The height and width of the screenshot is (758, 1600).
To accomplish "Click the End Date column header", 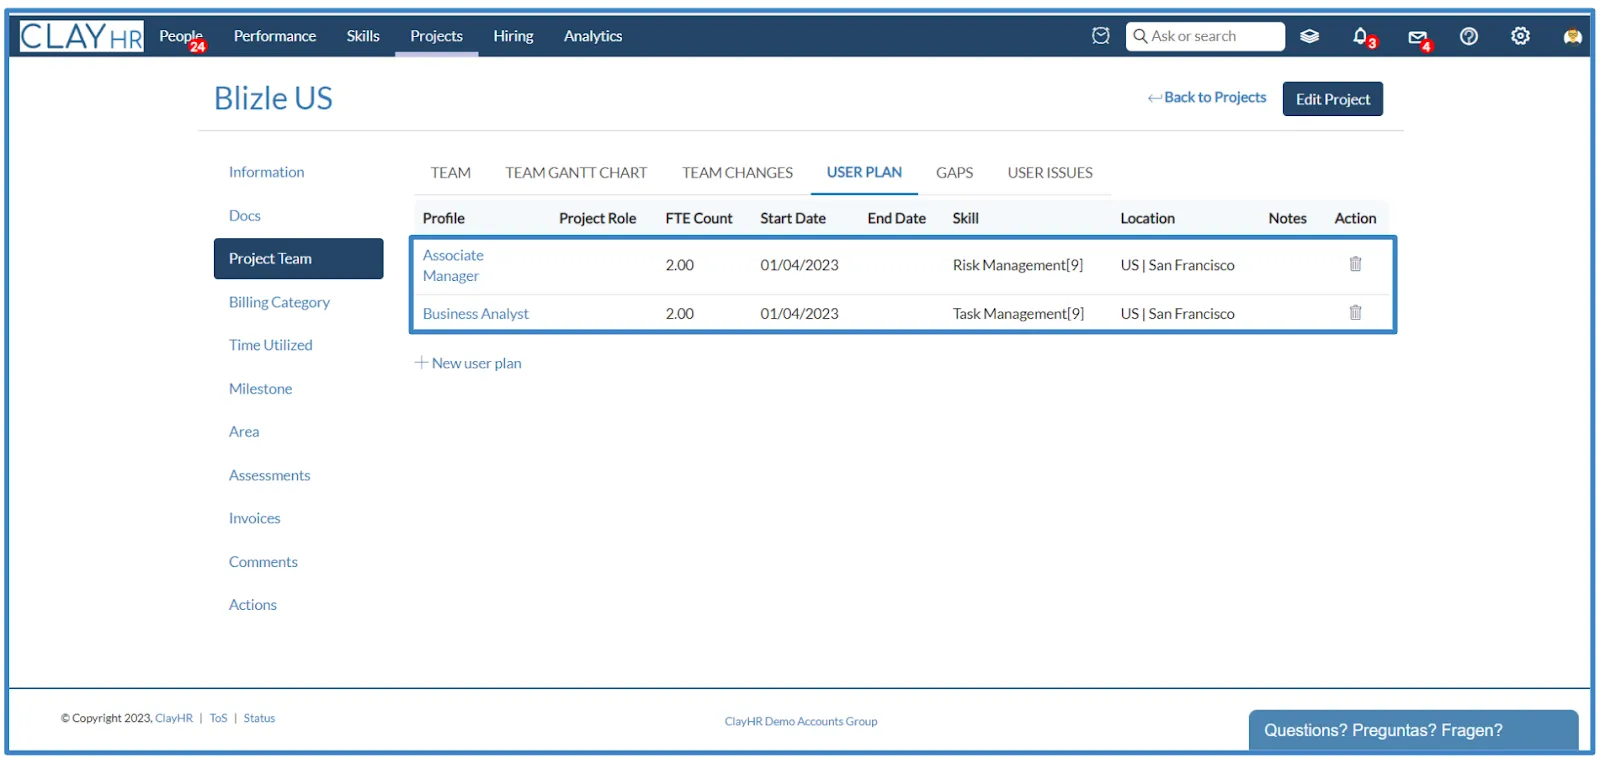I will click(897, 218).
